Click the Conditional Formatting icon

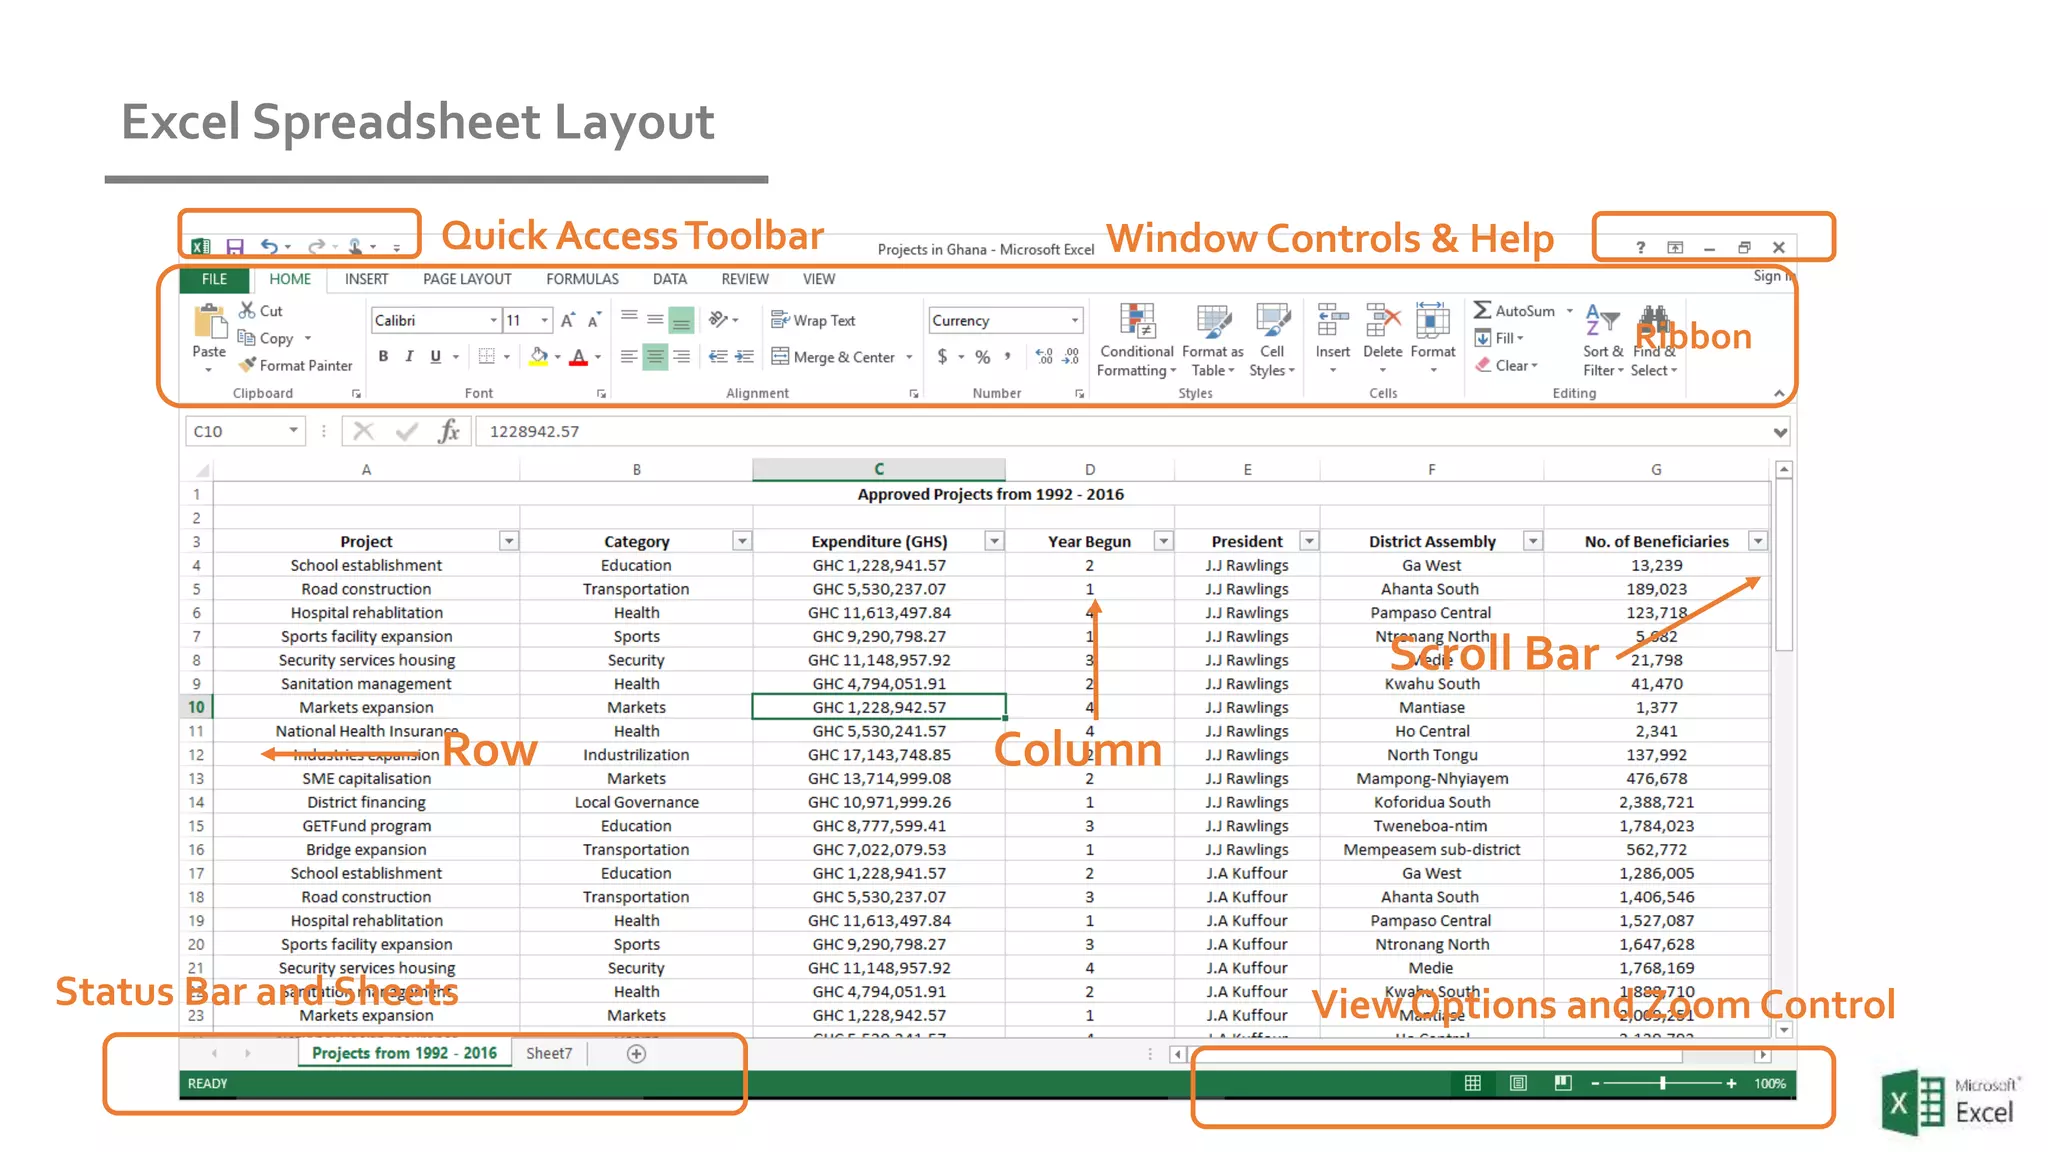point(1137,322)
